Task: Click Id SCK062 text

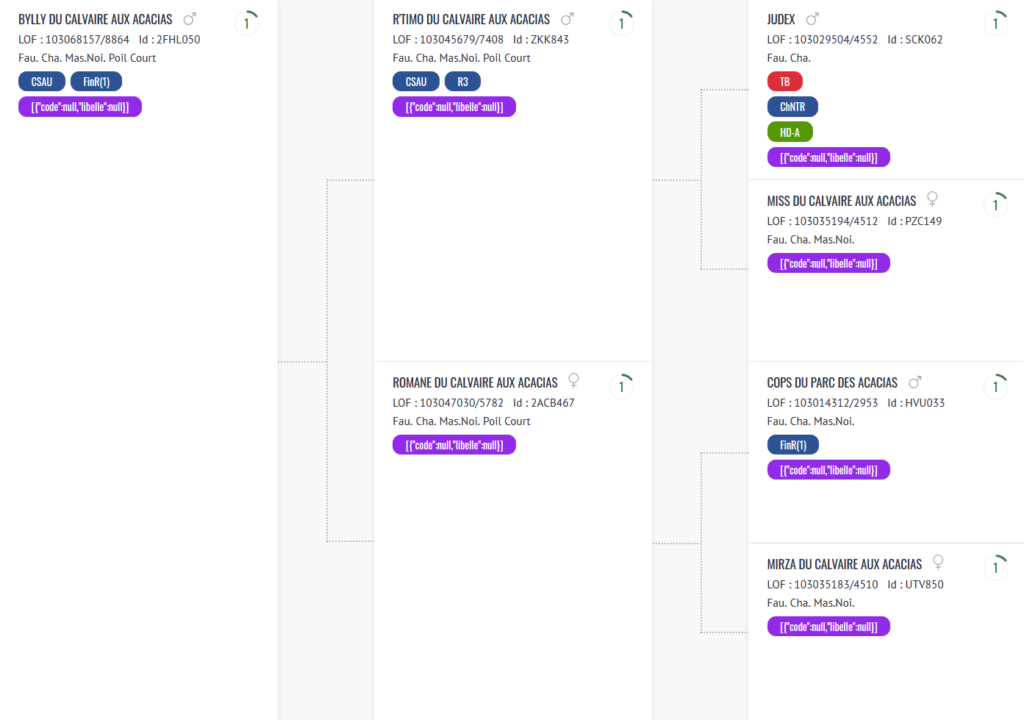Action: pos(915,40)
